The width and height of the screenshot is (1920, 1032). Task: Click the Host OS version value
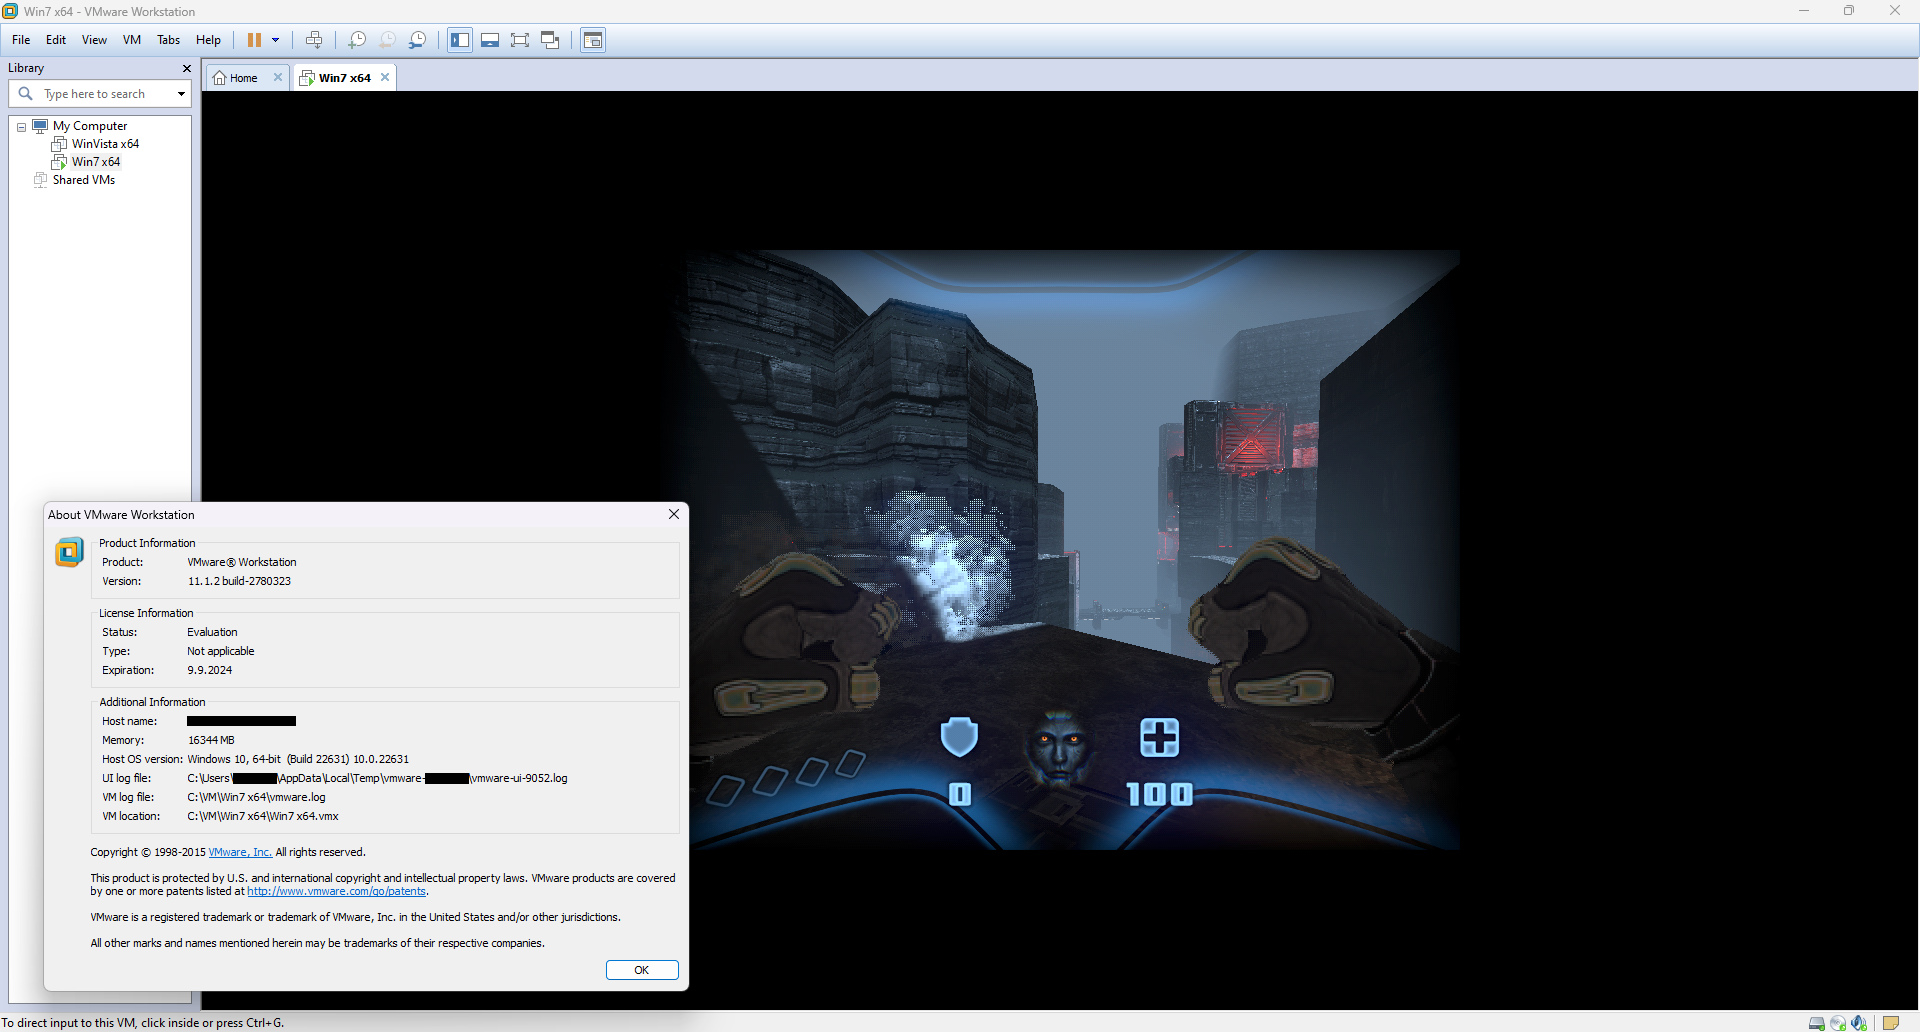(298, 759)
